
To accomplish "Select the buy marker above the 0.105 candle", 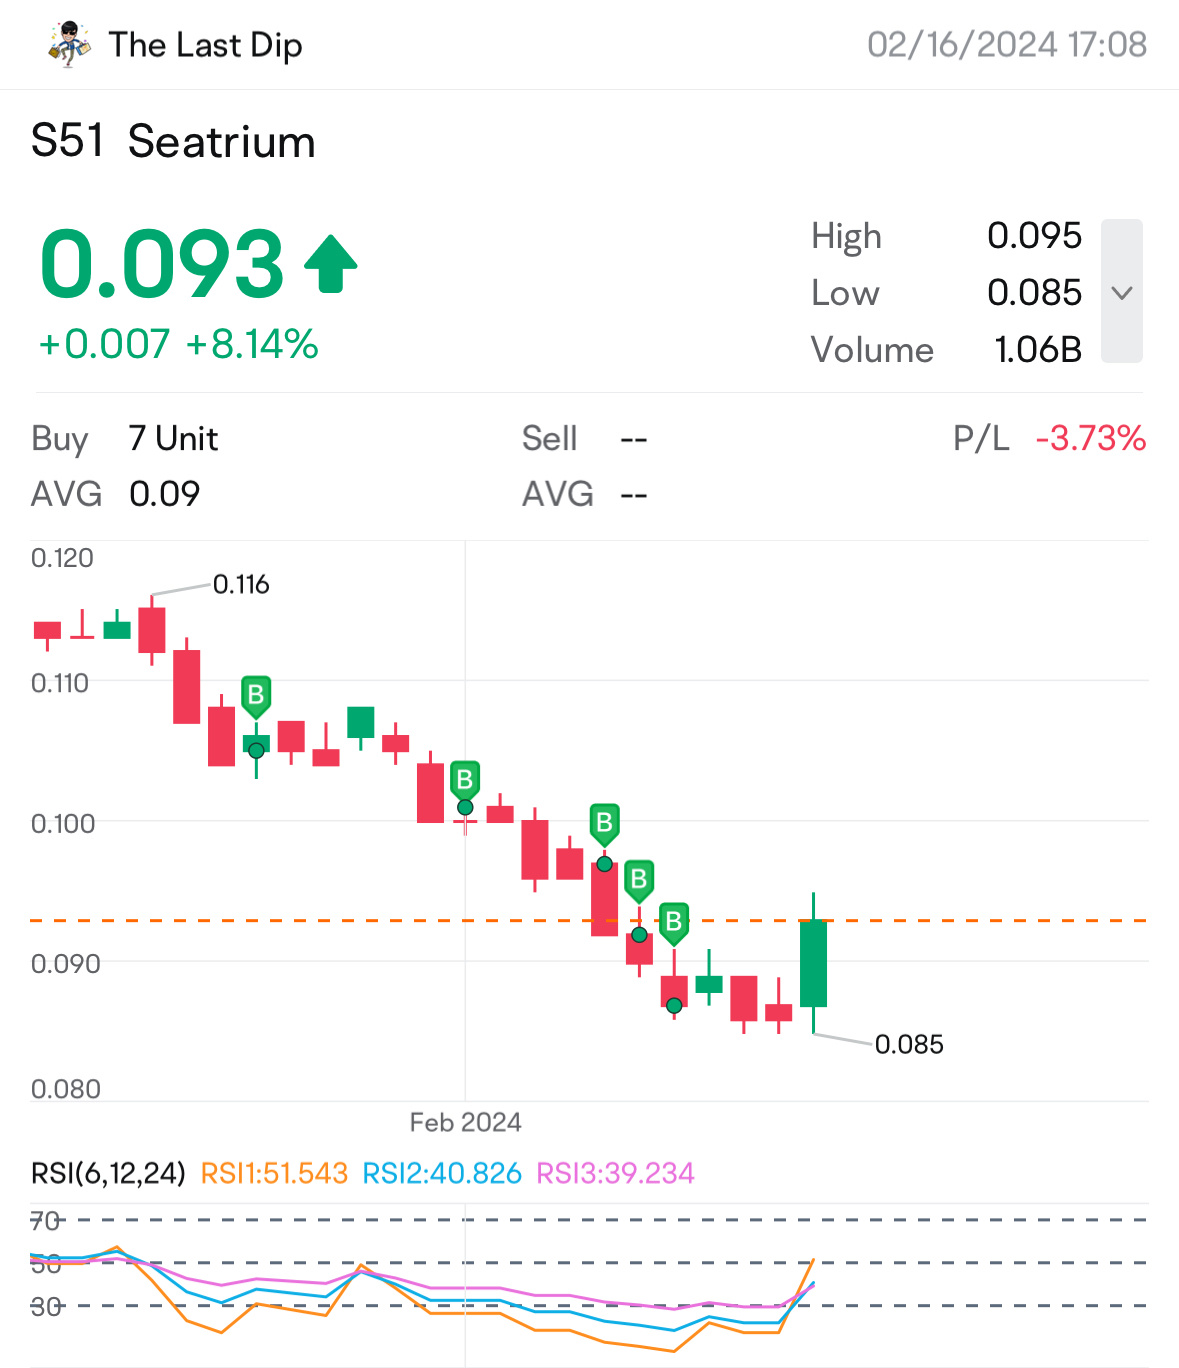I will [256, 697].
